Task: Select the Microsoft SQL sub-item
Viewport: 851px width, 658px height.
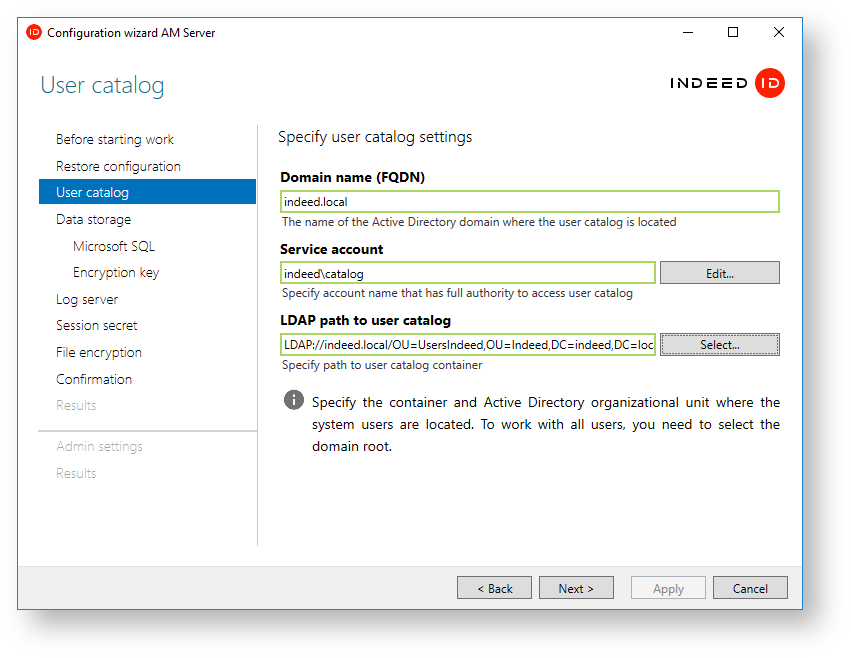Action: 114,246
